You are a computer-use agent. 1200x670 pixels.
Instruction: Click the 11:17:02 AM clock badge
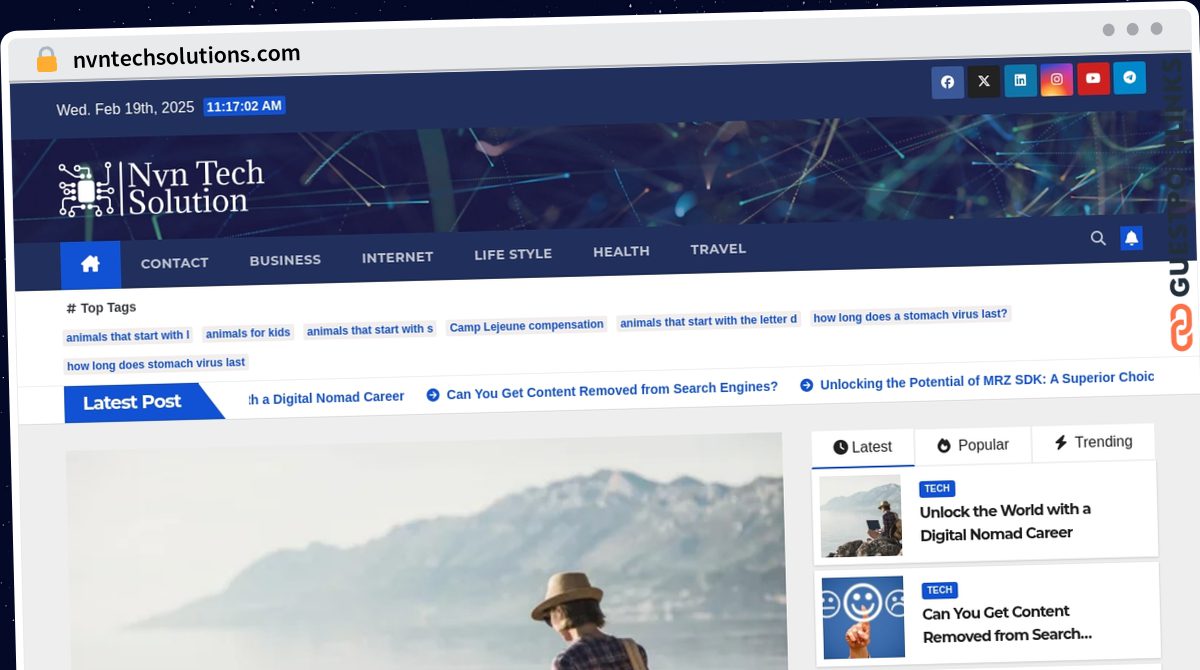click(244, 106)
